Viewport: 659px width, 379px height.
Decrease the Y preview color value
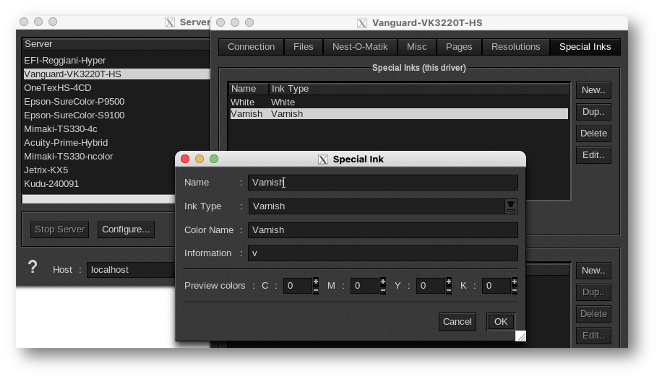[449, 290]
